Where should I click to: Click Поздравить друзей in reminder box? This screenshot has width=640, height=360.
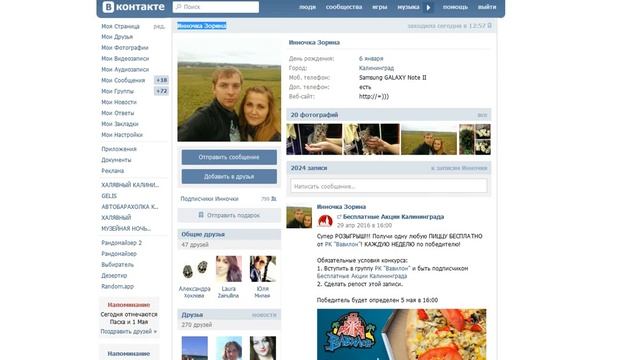[x=129, y=331]
